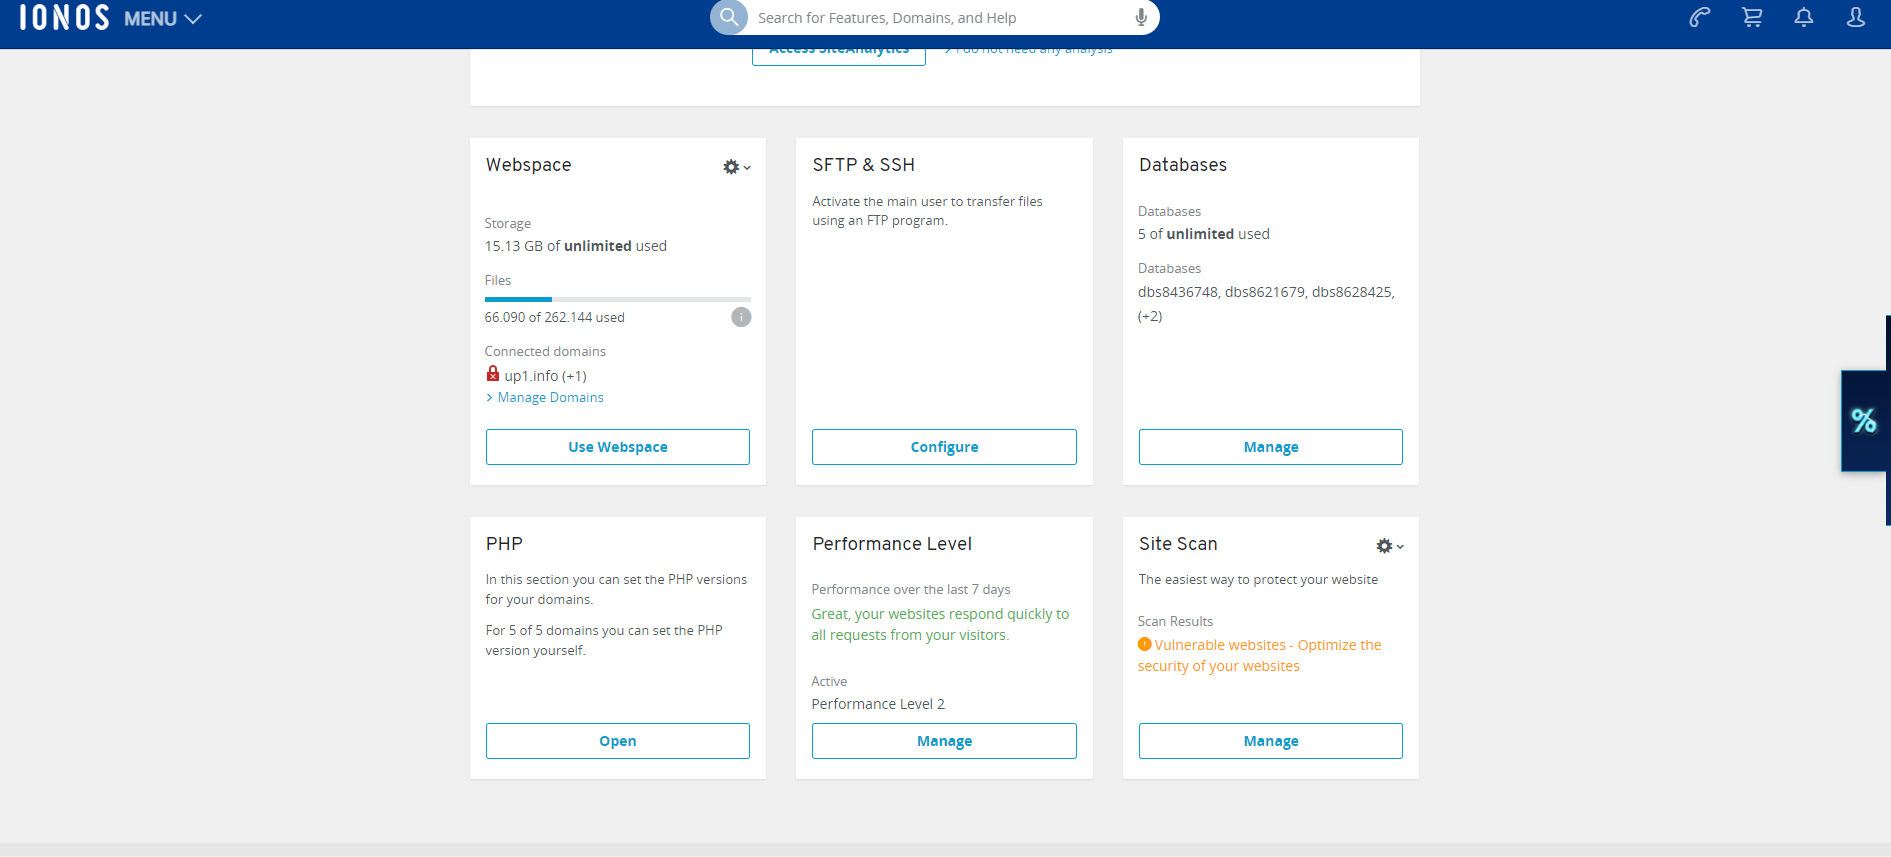Open the shopping cart icon
This screenshot has width=1891, height=857.
(x=1751, y=17)
